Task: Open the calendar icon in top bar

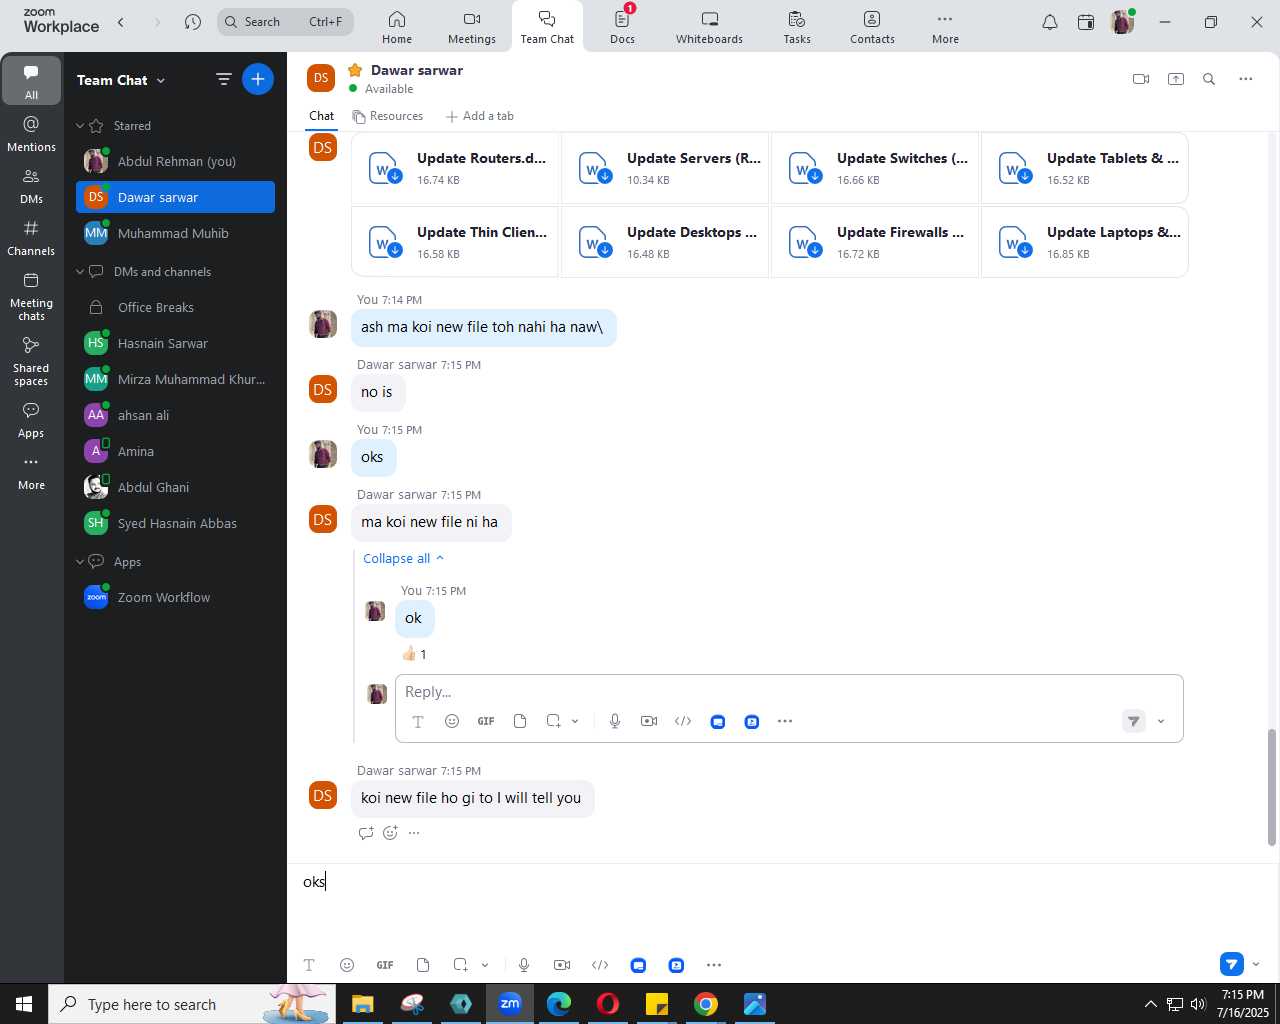Action: click(x=1086, y=22)
